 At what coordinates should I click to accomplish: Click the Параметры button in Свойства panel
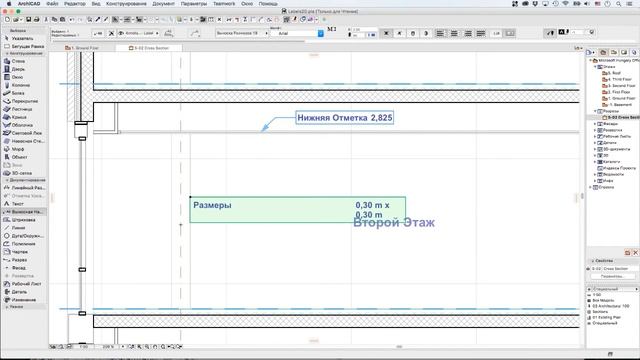tap(613, 276)
